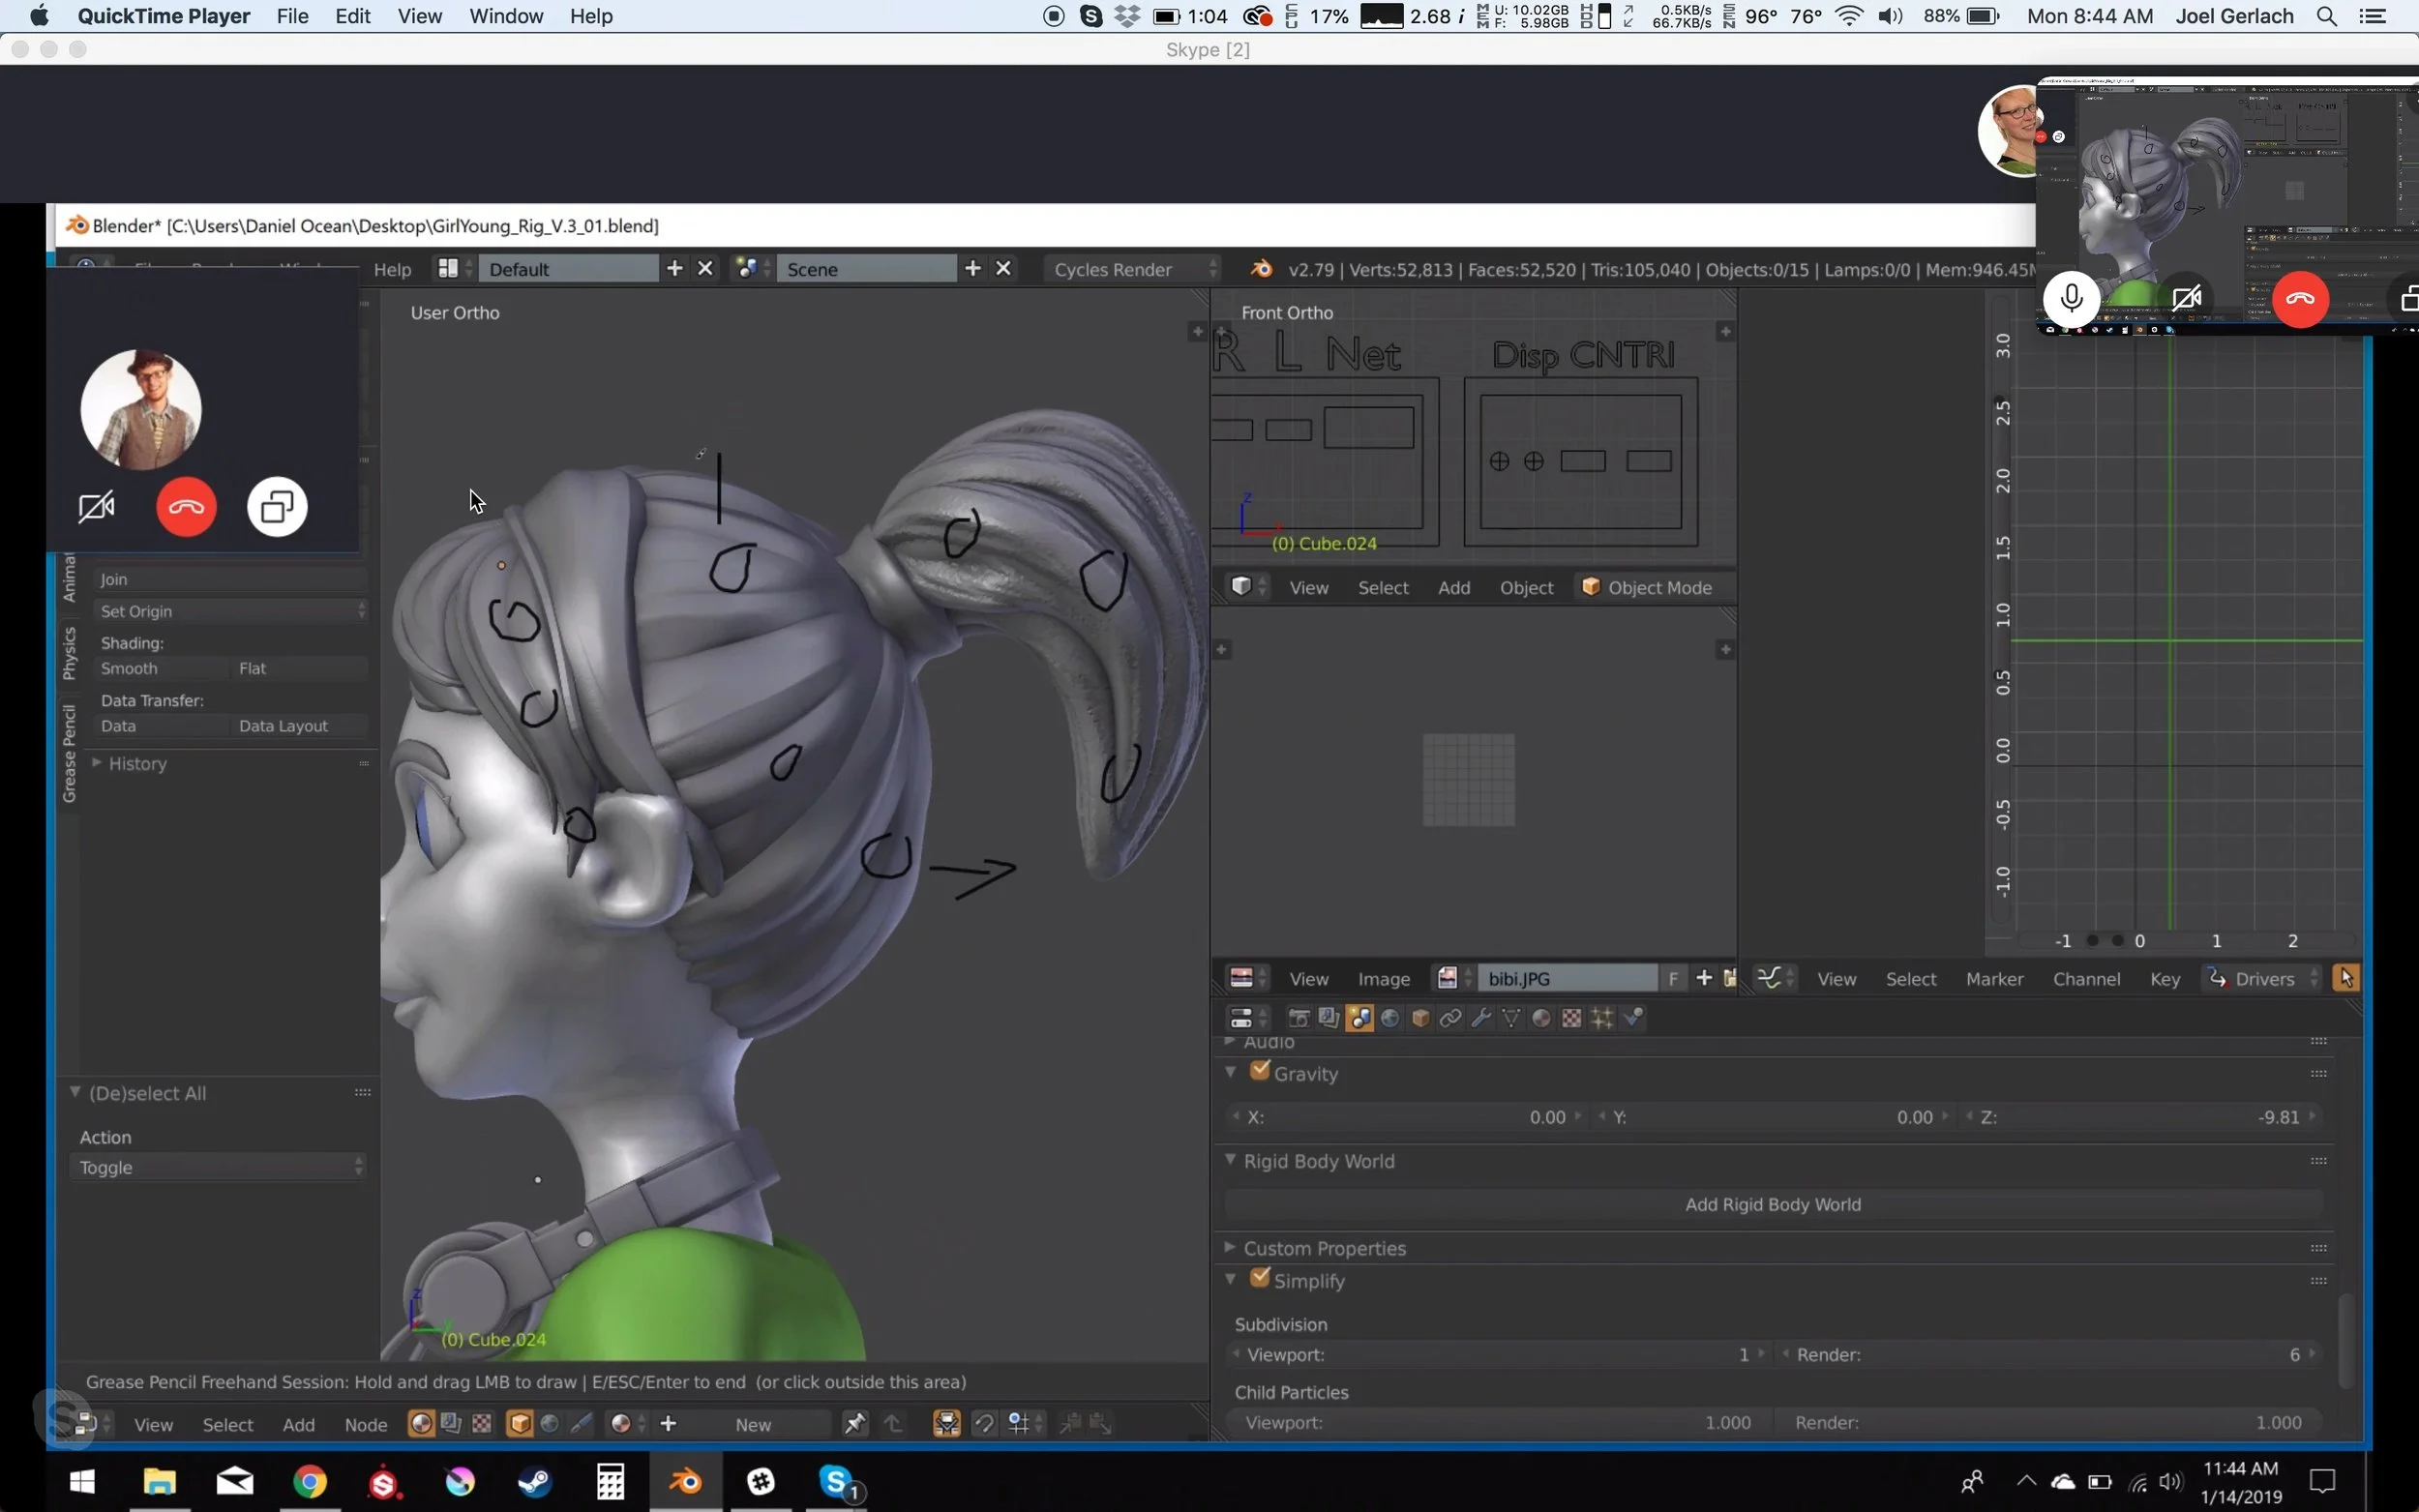Image resolution: width=2419 pixels, height=1512 pixels.
Task: Toggle Skype video camera off icon
Action: [97, 507]
